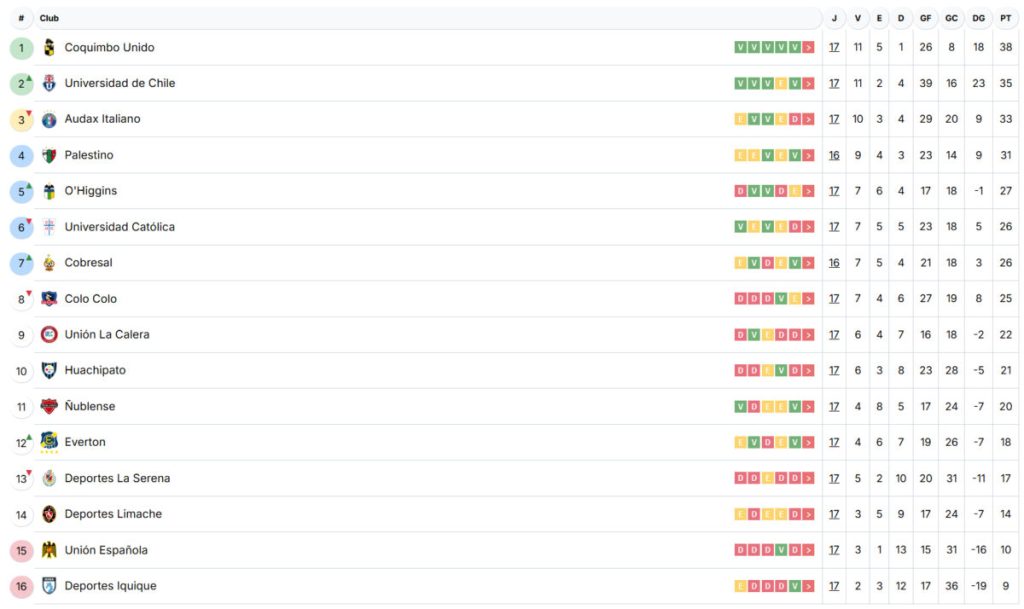Click the Cobresal club crest
The image size is (1024, 609).
tap(49, 263)
